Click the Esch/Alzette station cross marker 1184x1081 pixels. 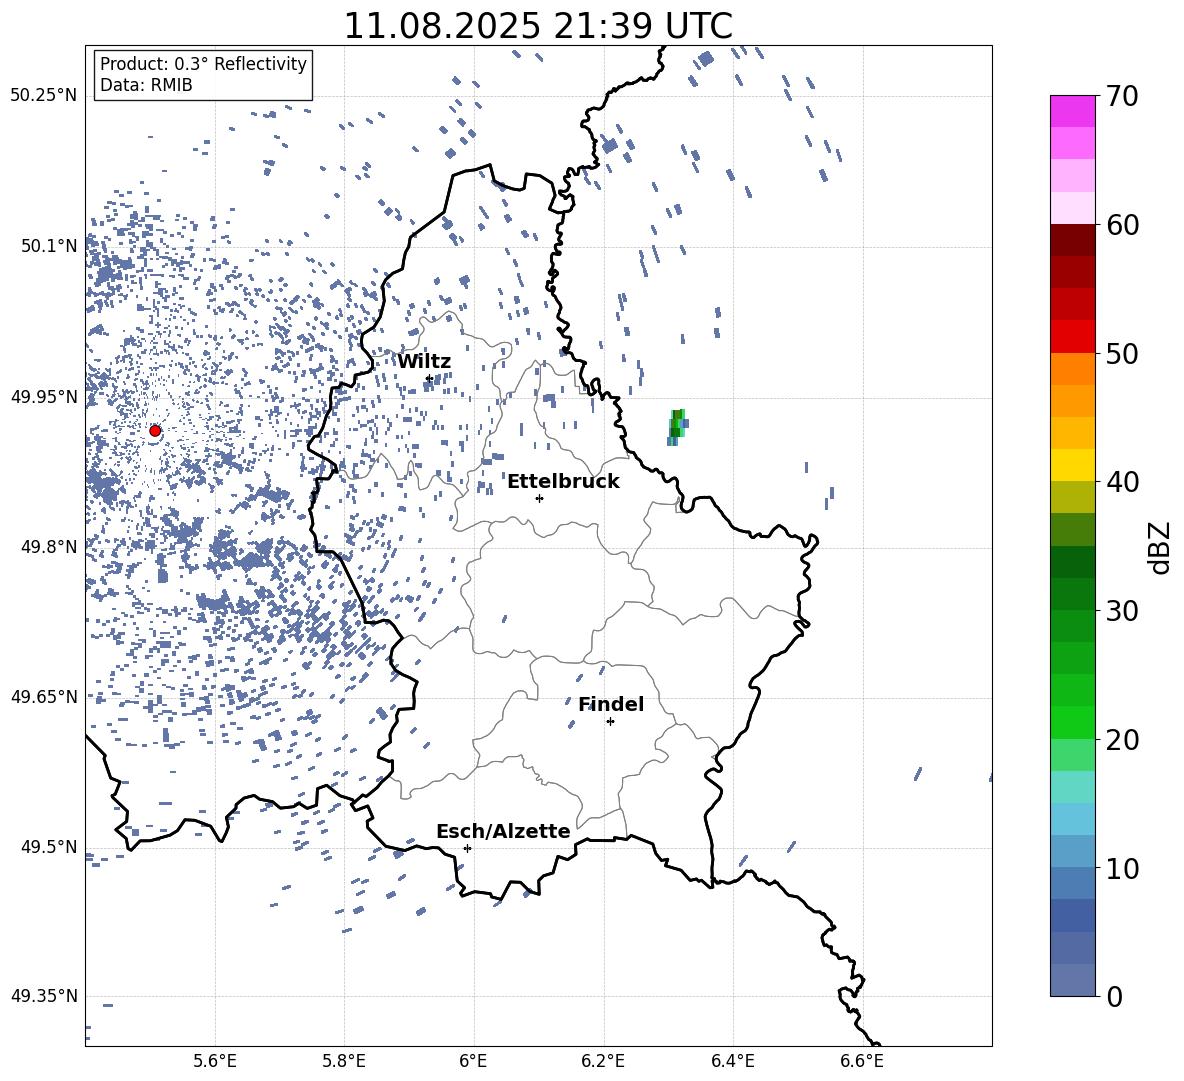[x=467, y=848]
